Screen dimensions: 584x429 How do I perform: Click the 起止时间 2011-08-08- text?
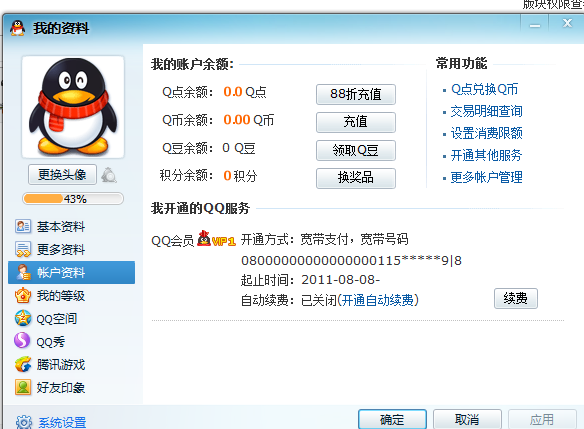click(x=310, y=280)
